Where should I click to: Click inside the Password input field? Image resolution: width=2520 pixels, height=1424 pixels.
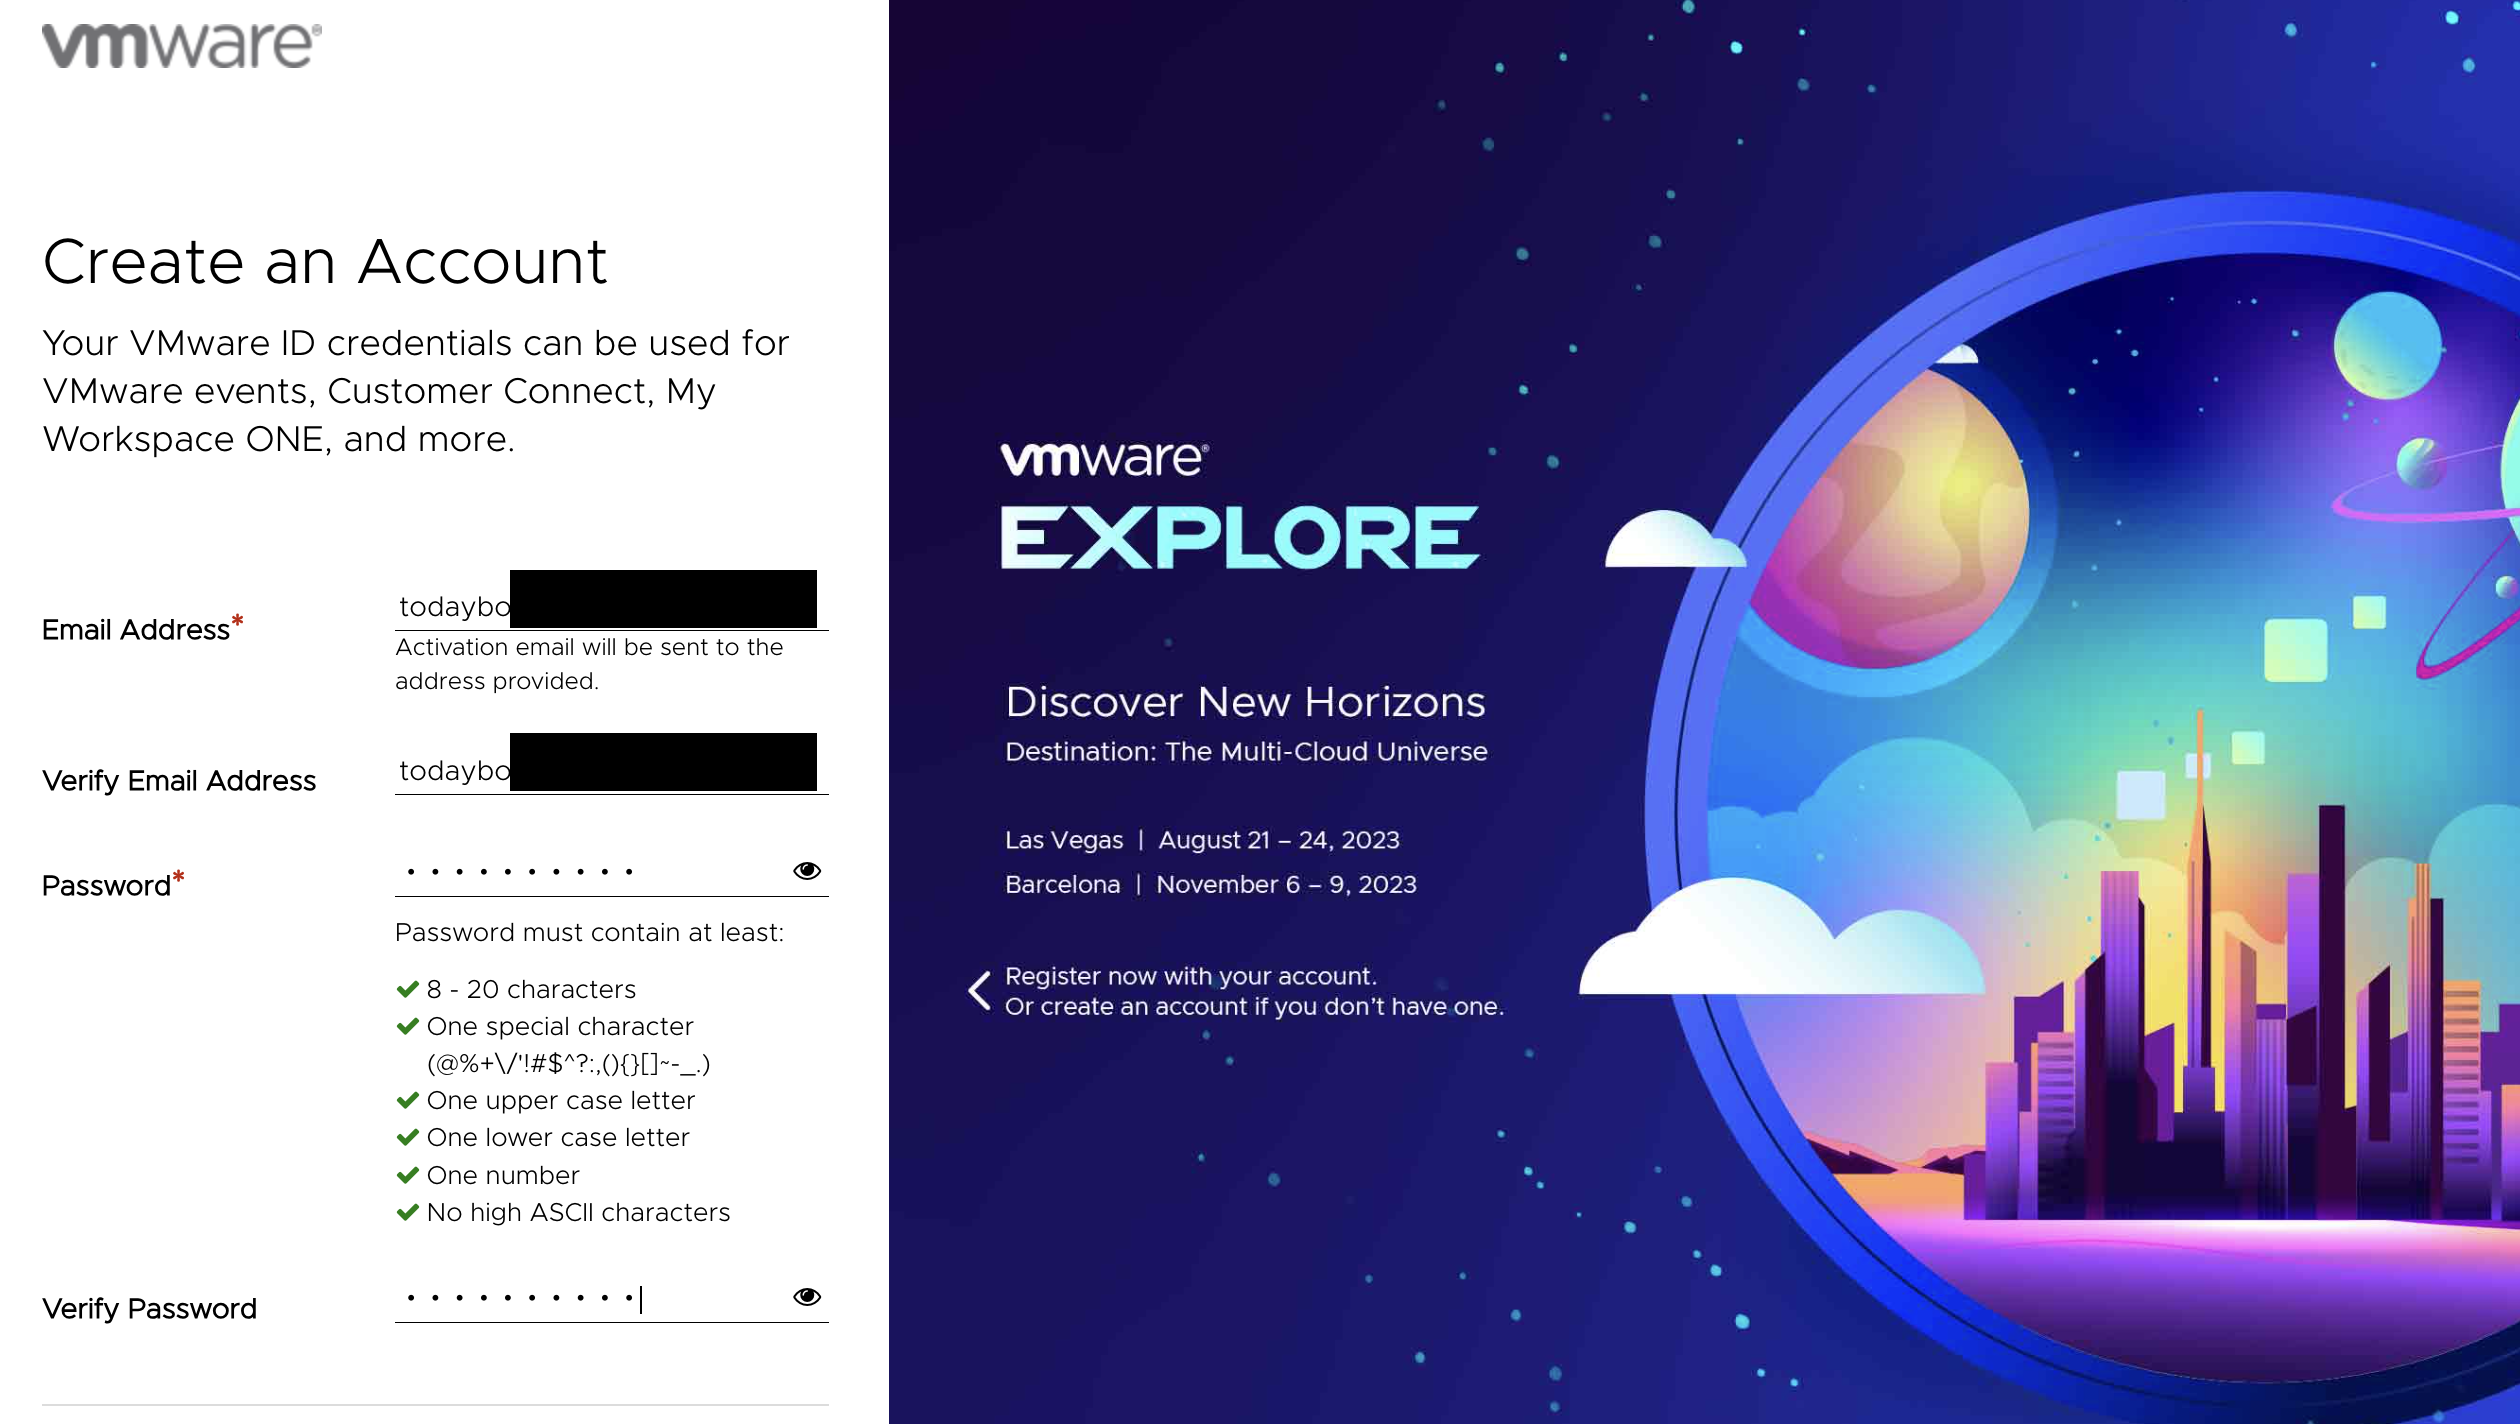611,870
